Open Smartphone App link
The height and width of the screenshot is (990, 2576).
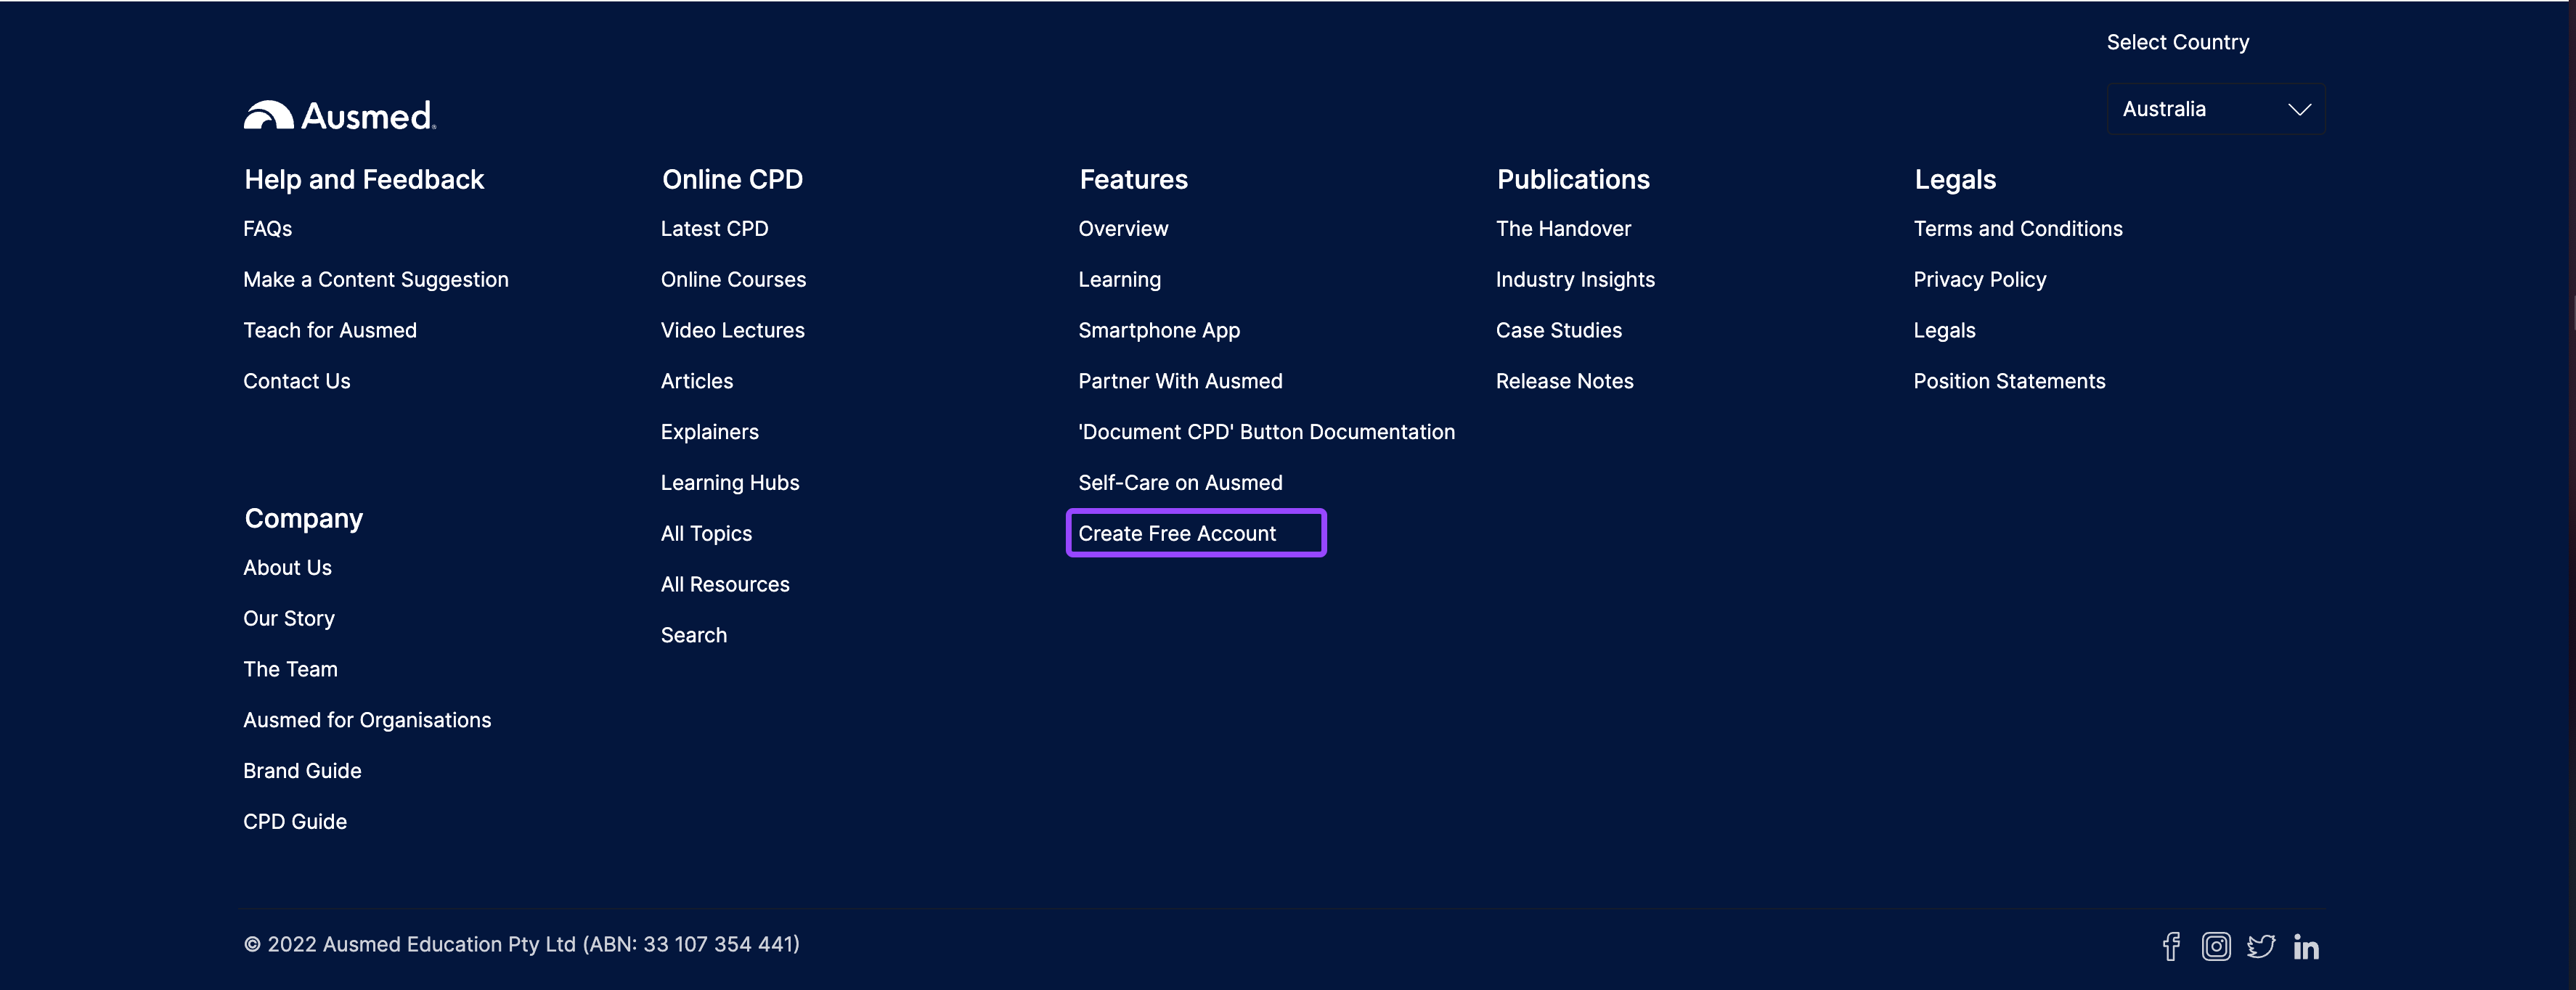pos(1159,330)
